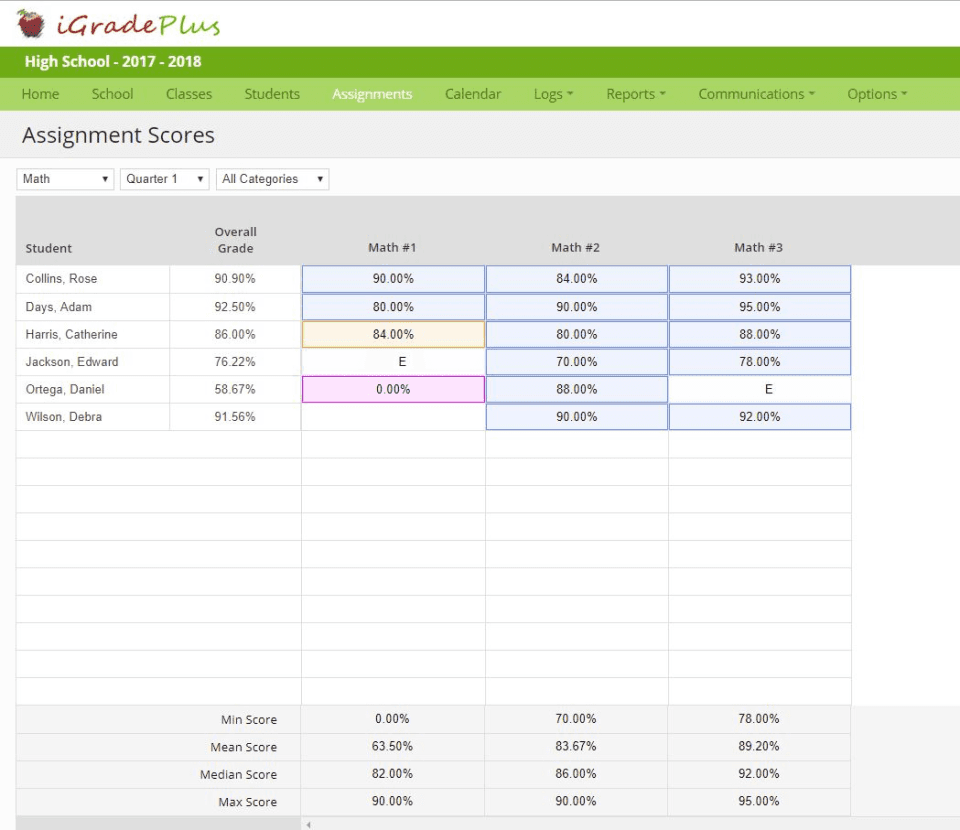Open the Math subject selector
Viewport: 960px width, 830px height.
click(x=64, y=178)
